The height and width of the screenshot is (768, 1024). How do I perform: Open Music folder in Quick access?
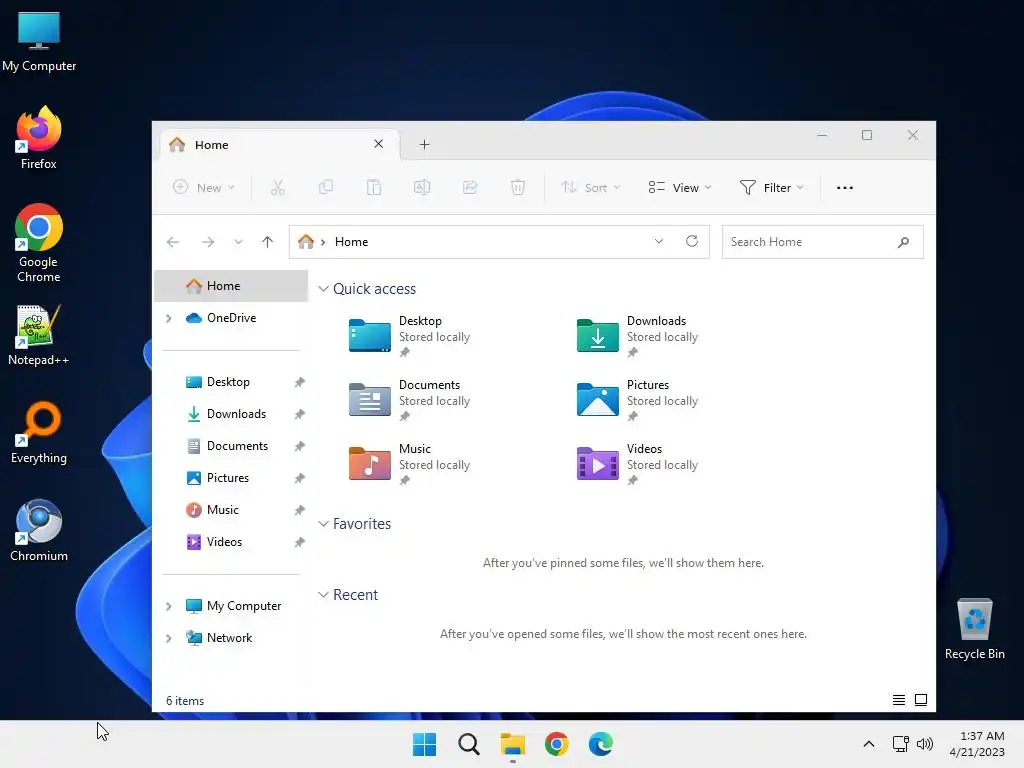pos(411,464)
